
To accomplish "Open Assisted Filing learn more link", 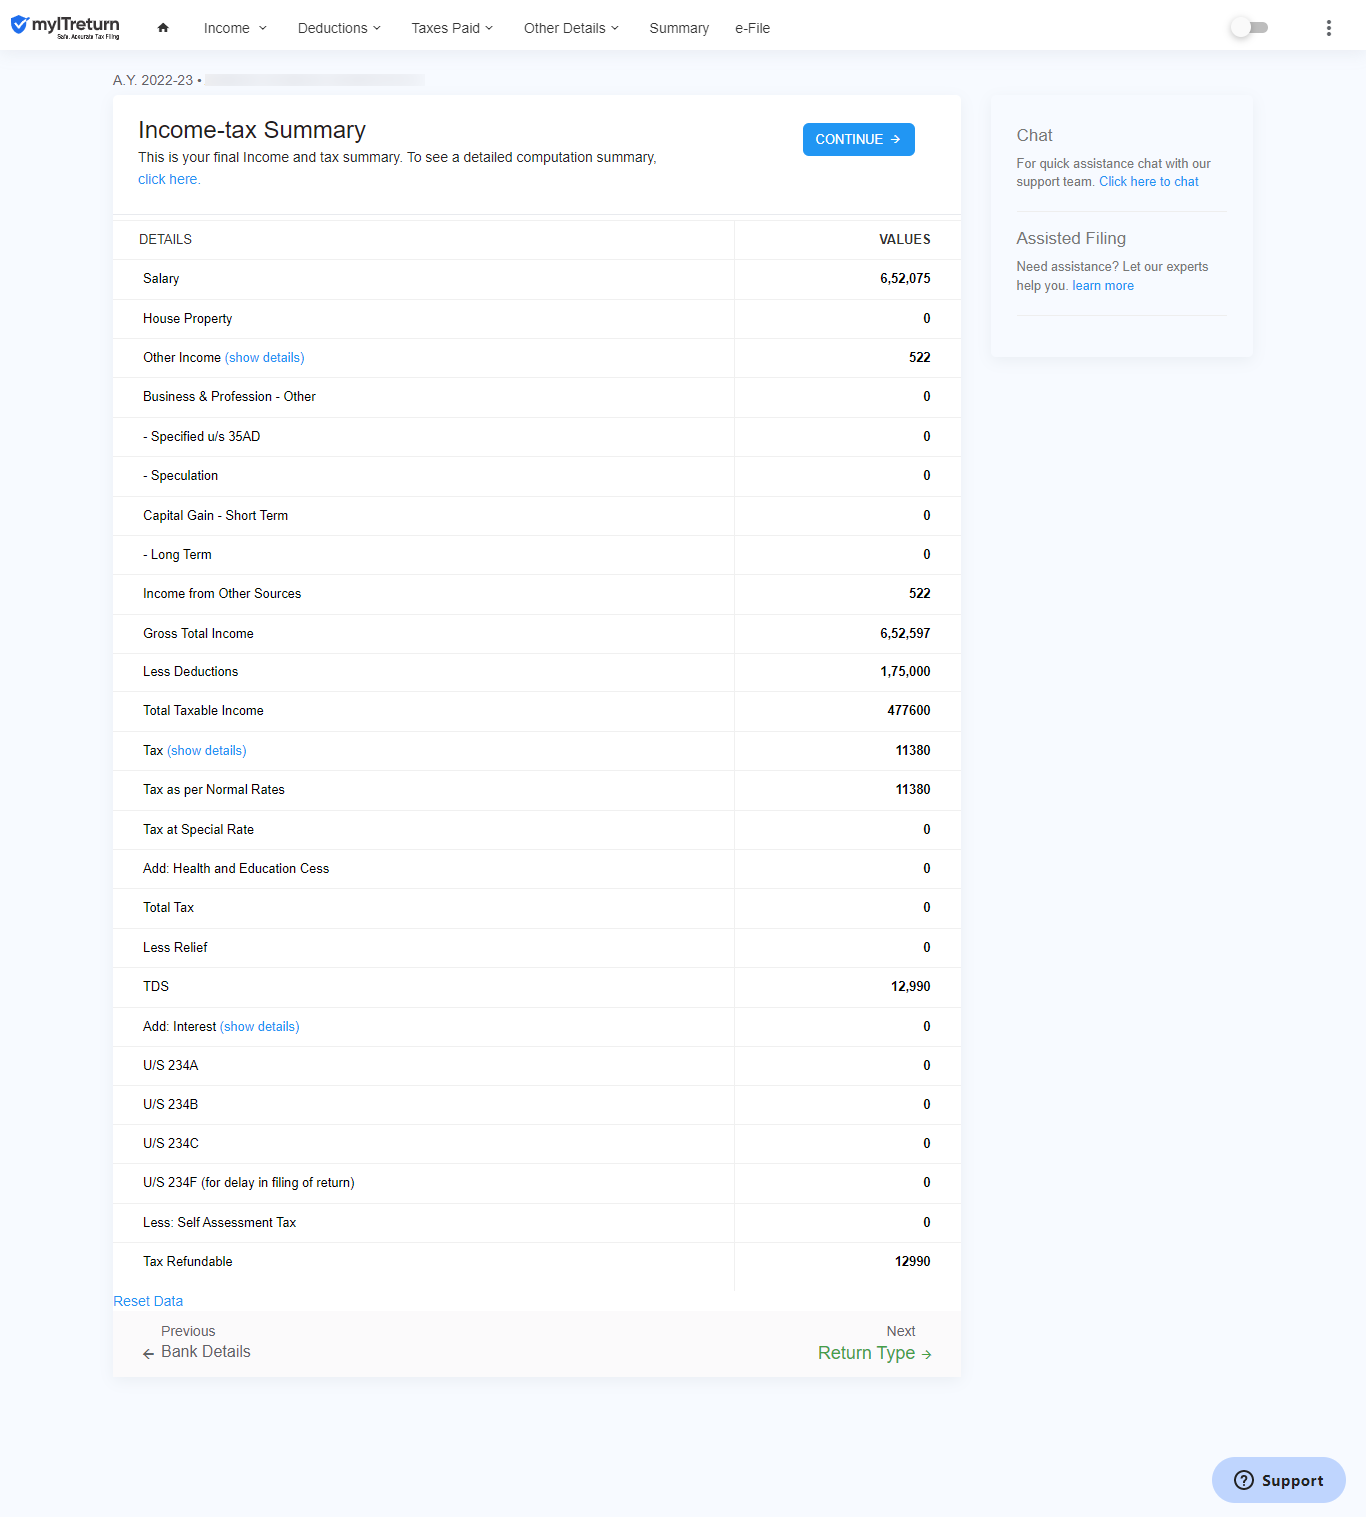I will [1103, 285].
